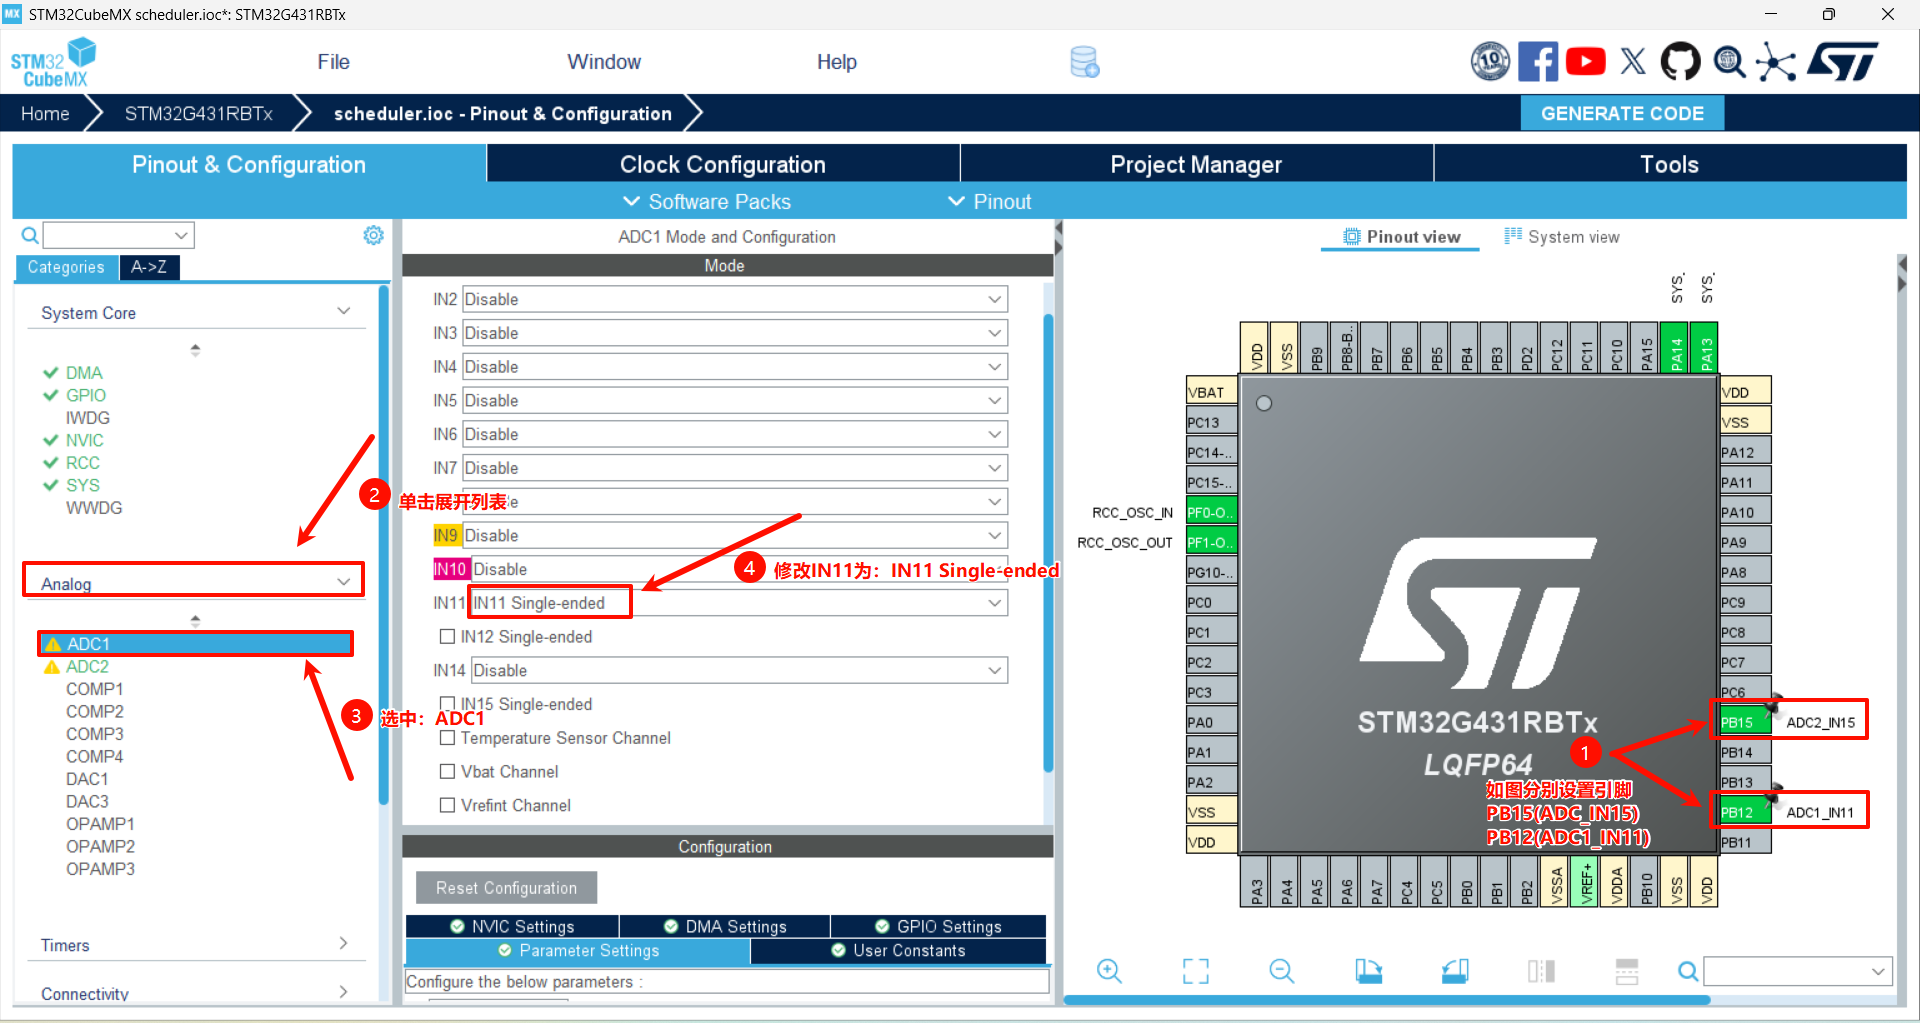Click the settings gear in category panel
The height and width of the screenshot is (1023, 1920).
coord(373,235)
